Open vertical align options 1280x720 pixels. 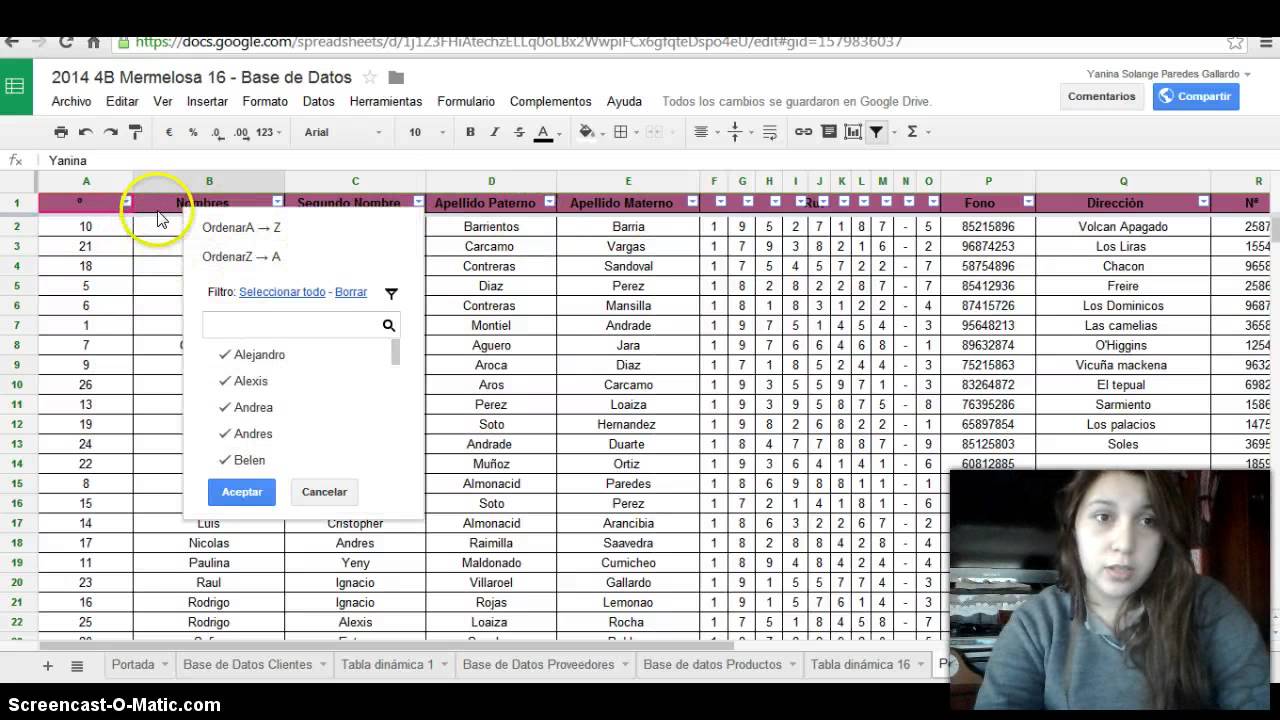tap(735, 132)
